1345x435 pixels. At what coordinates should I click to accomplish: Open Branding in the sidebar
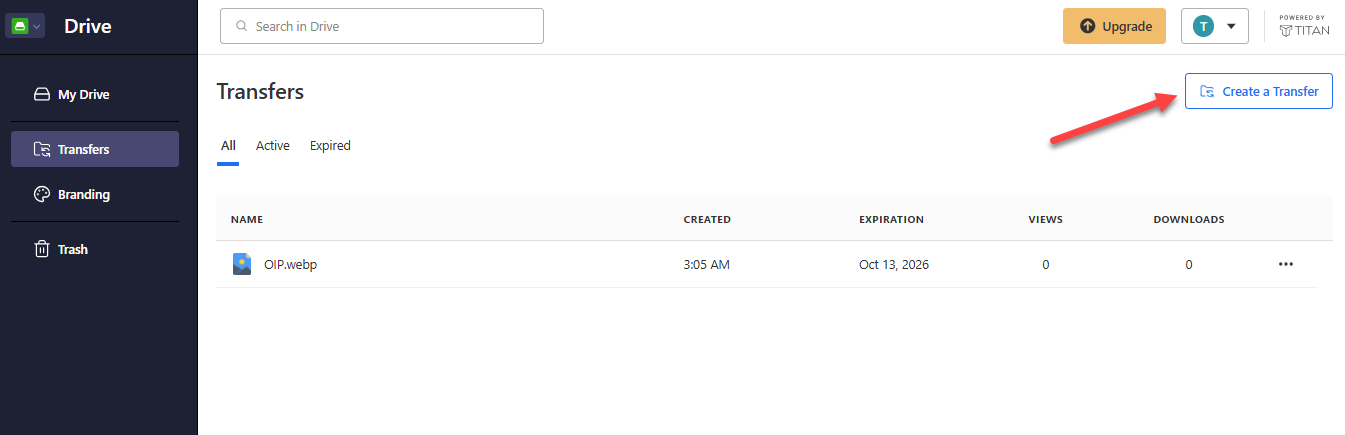pos(95,195)
